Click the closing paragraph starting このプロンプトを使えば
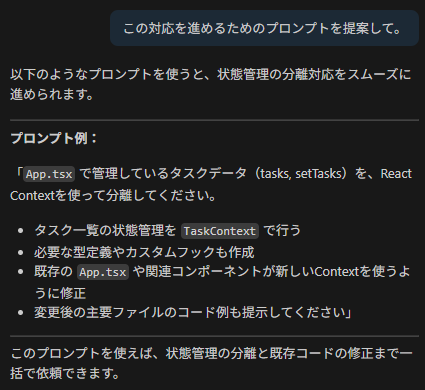 click(211, 363)
